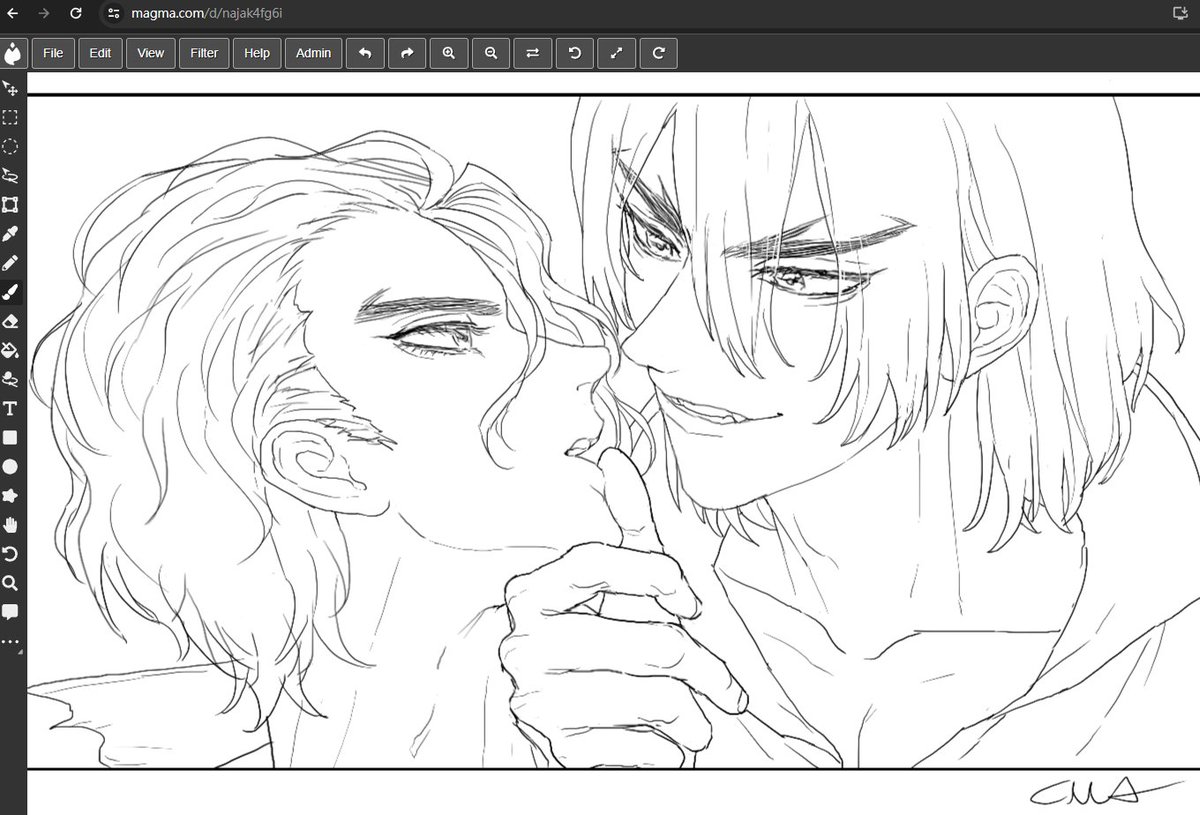Select the Ellipse shape tool

click(x=10, y=466)
